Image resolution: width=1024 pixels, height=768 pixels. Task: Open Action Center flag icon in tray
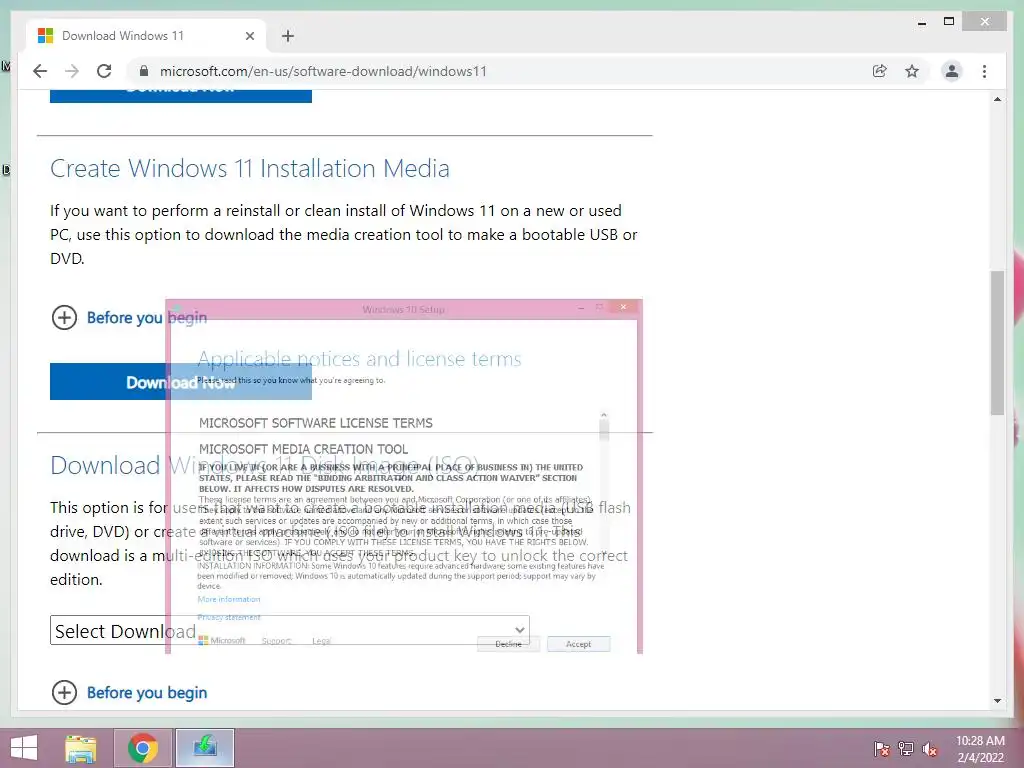point(881,748)
